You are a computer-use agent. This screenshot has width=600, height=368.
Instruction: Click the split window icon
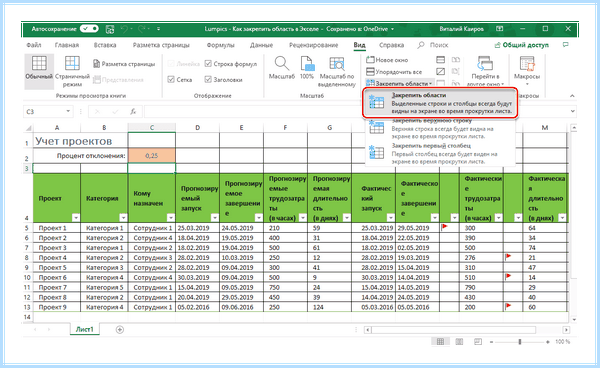[x=441, y=60]
